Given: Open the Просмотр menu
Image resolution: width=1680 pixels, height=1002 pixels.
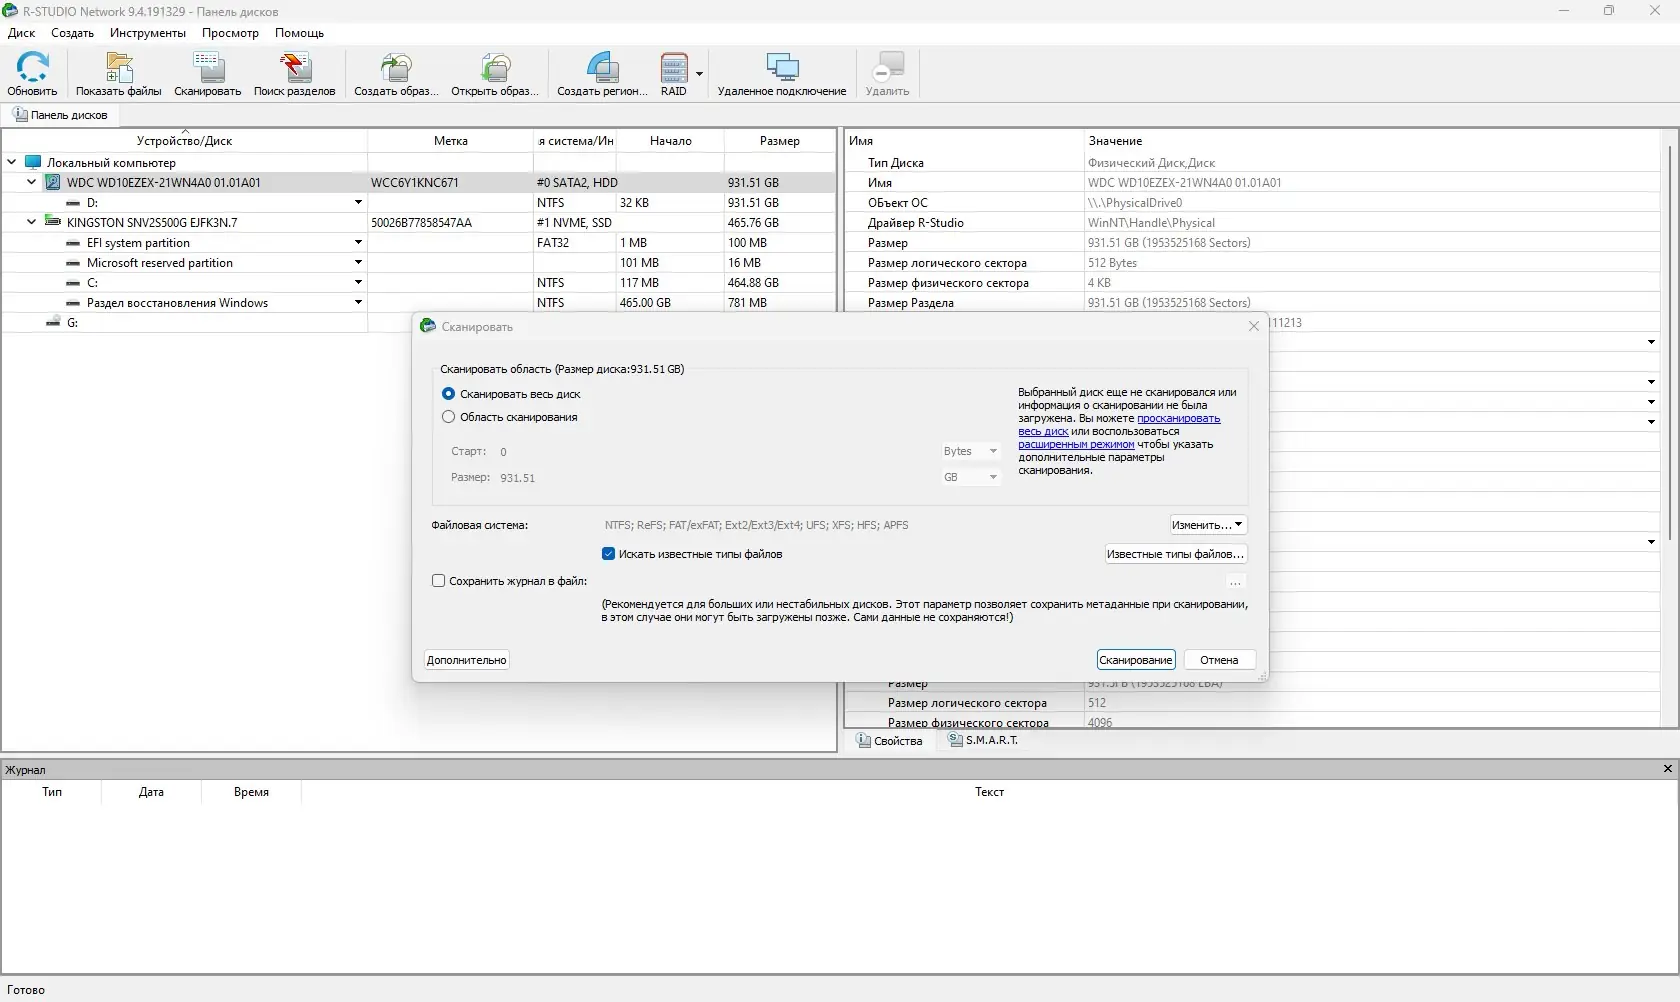Looking at the screenshot, I should (x=230, y=33).
